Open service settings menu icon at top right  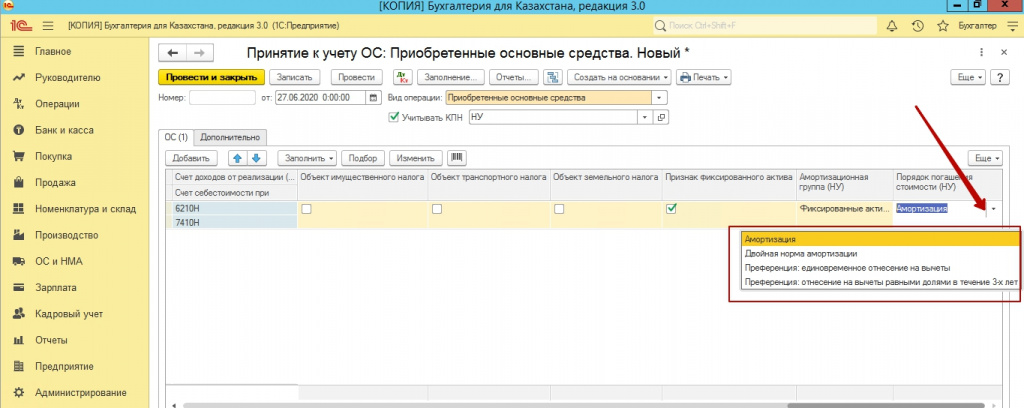coord(1012,26)
